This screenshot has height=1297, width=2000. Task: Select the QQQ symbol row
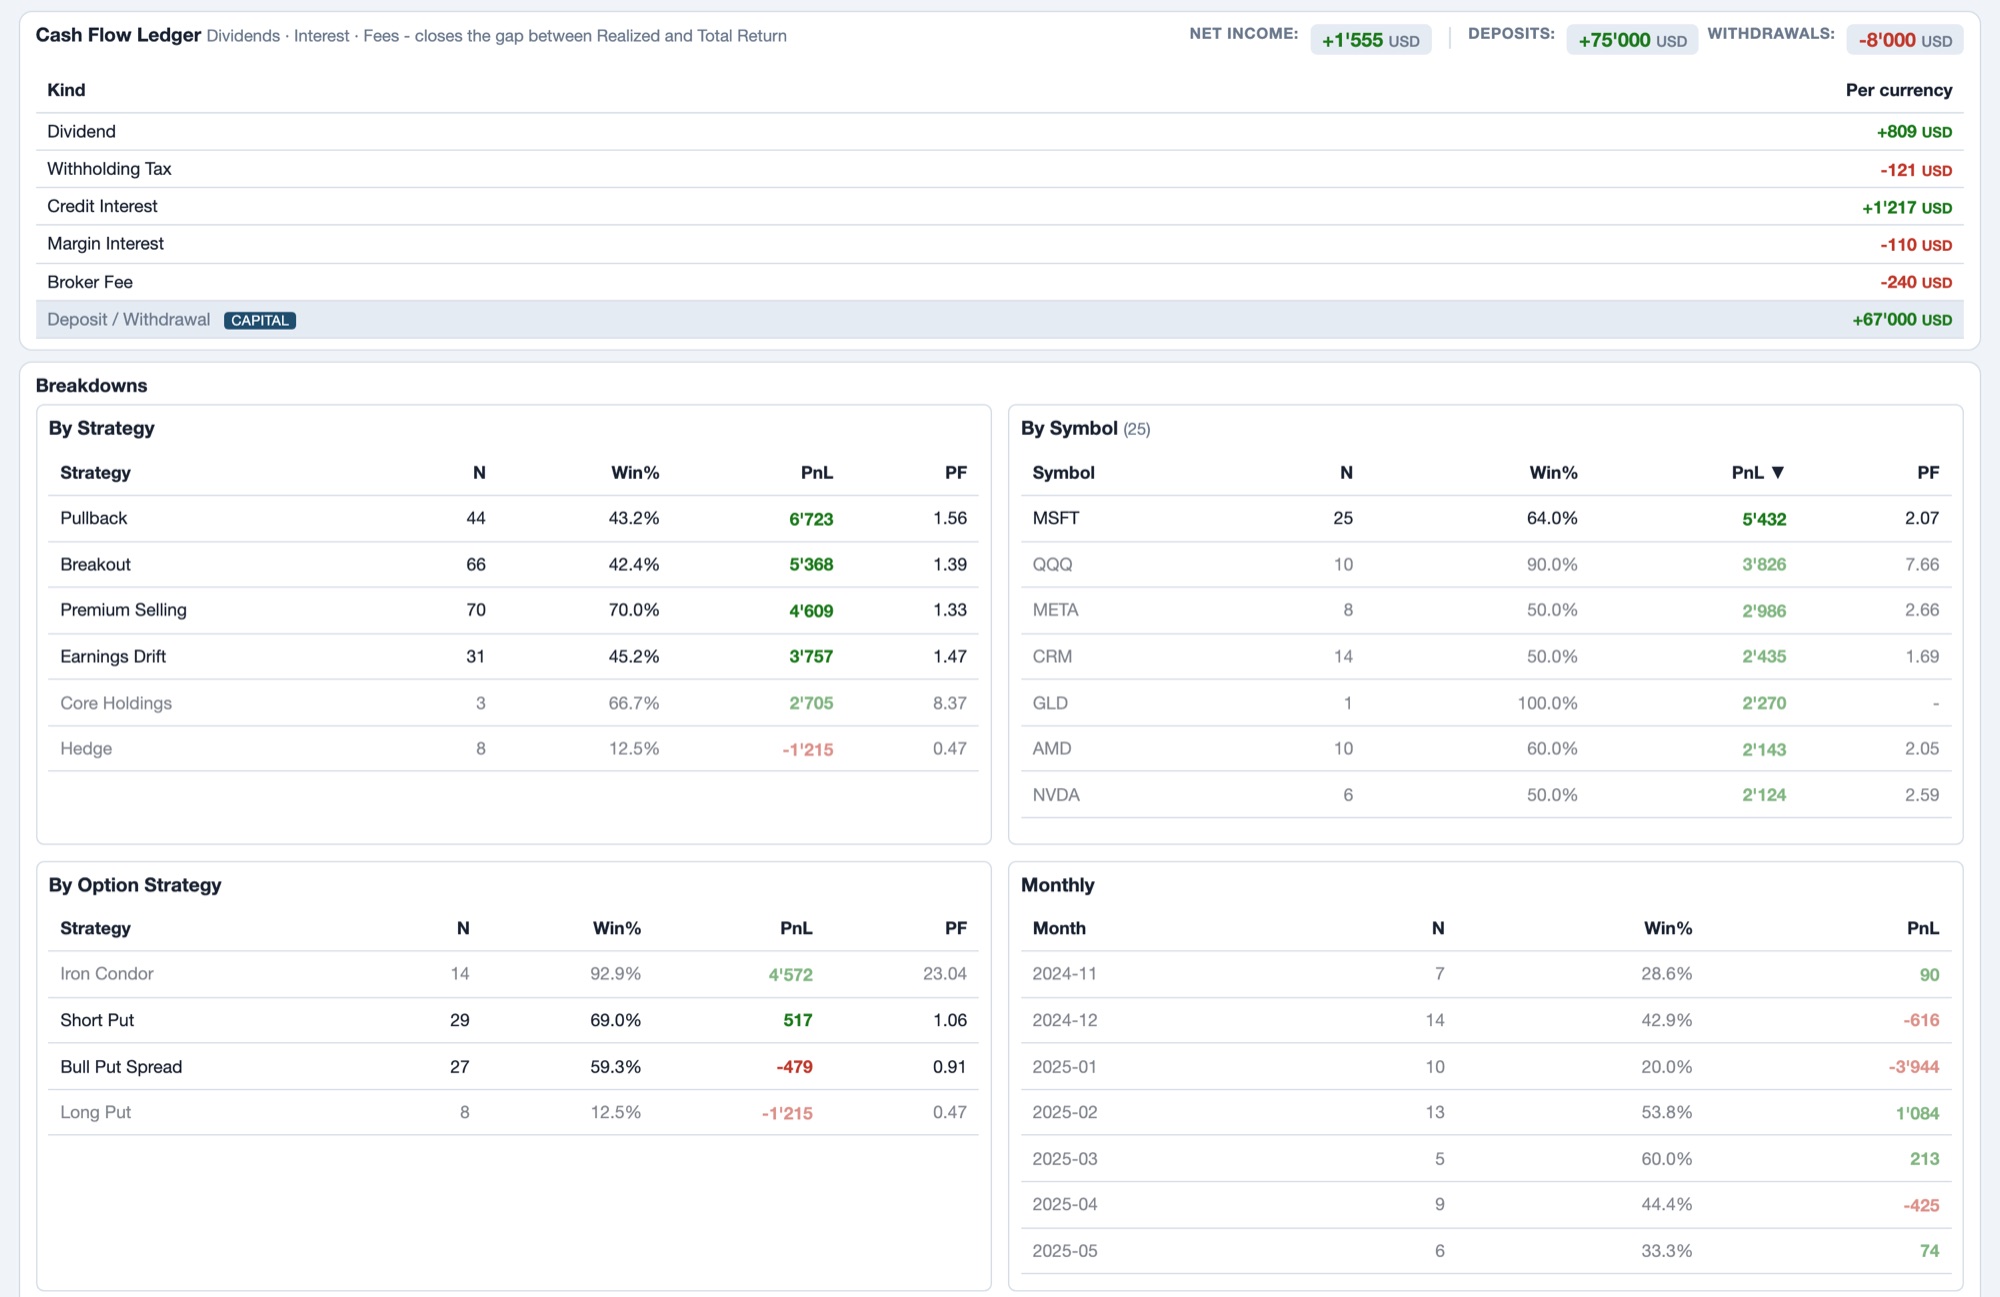[x=1486, y=565]
